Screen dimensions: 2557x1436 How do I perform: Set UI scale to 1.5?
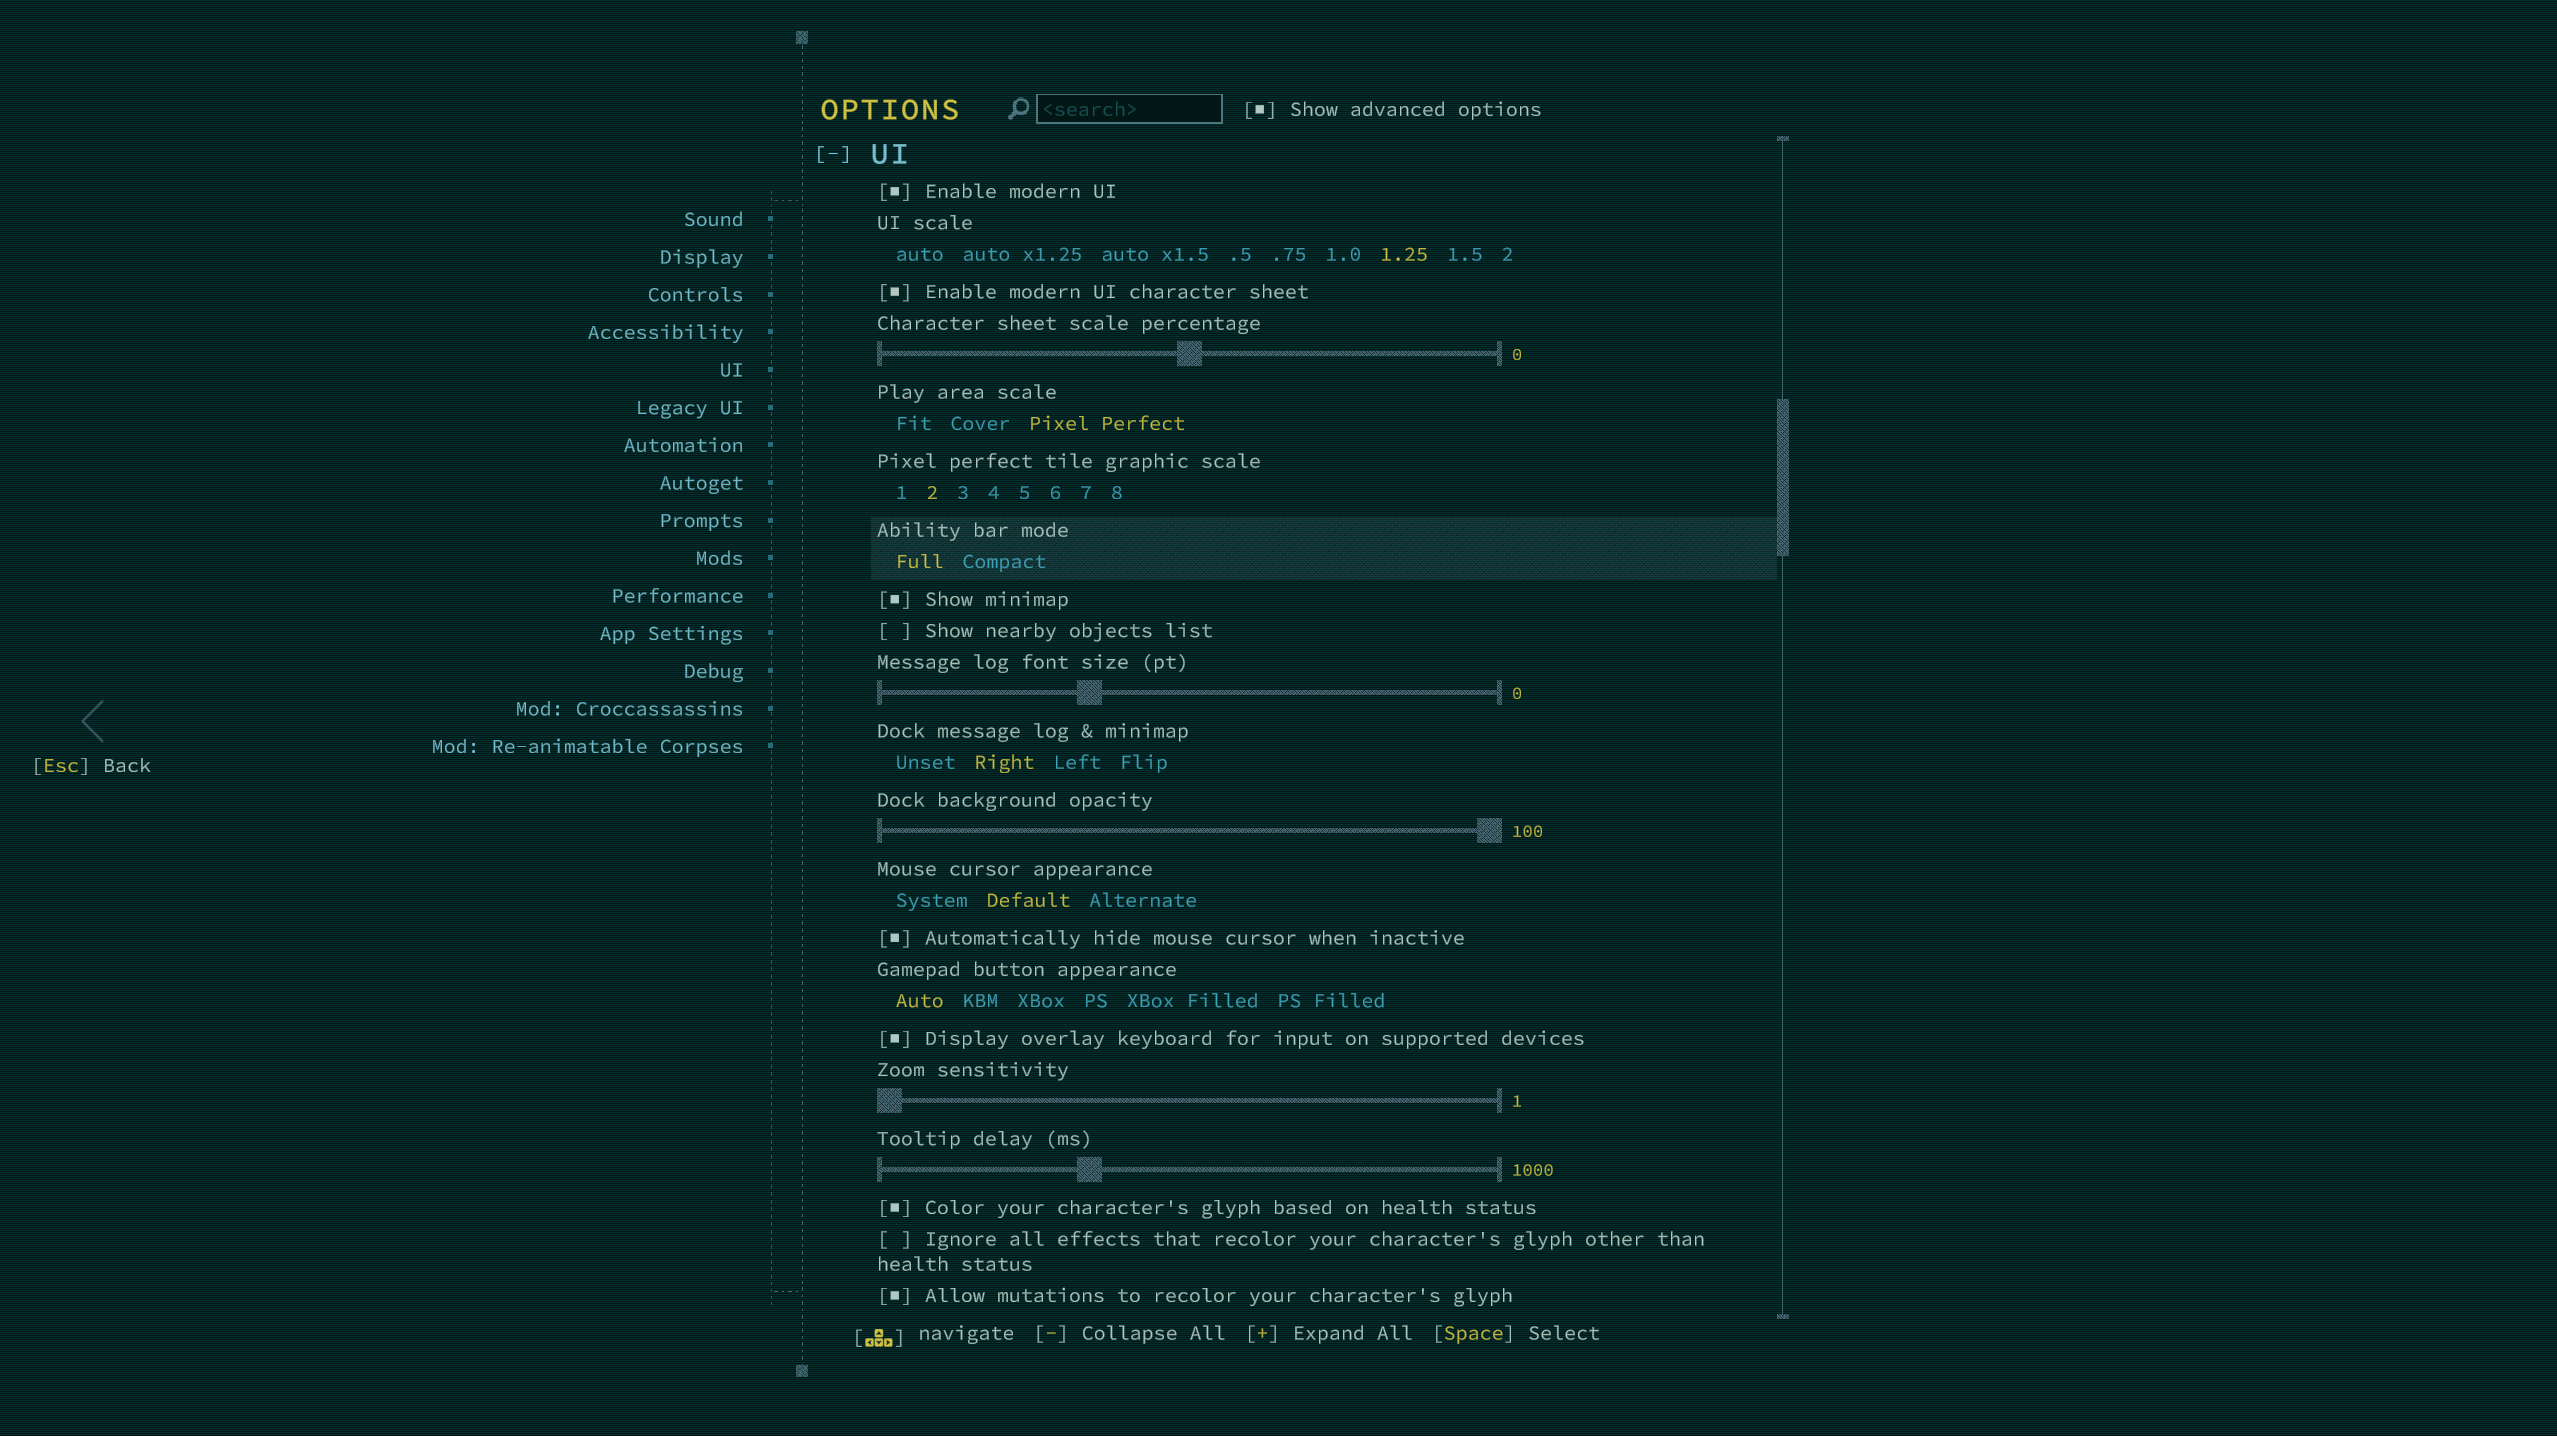[1464, 254]
